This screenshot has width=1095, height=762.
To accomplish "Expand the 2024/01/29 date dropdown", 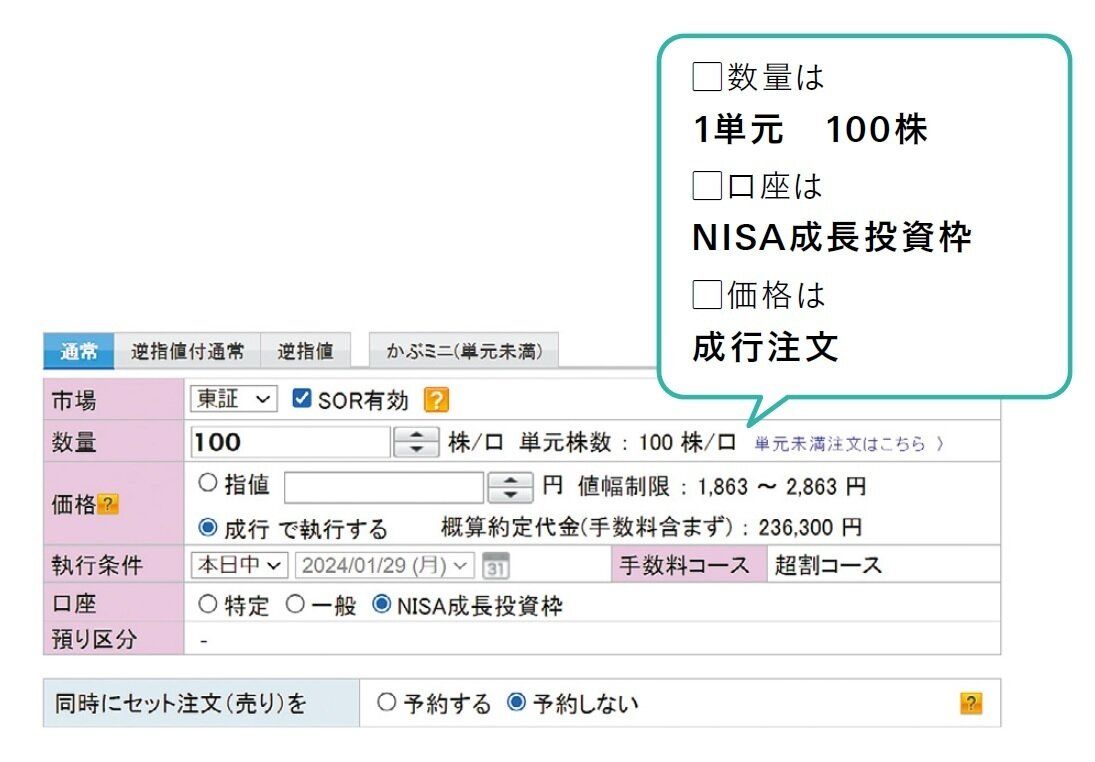I will (384, 565).
